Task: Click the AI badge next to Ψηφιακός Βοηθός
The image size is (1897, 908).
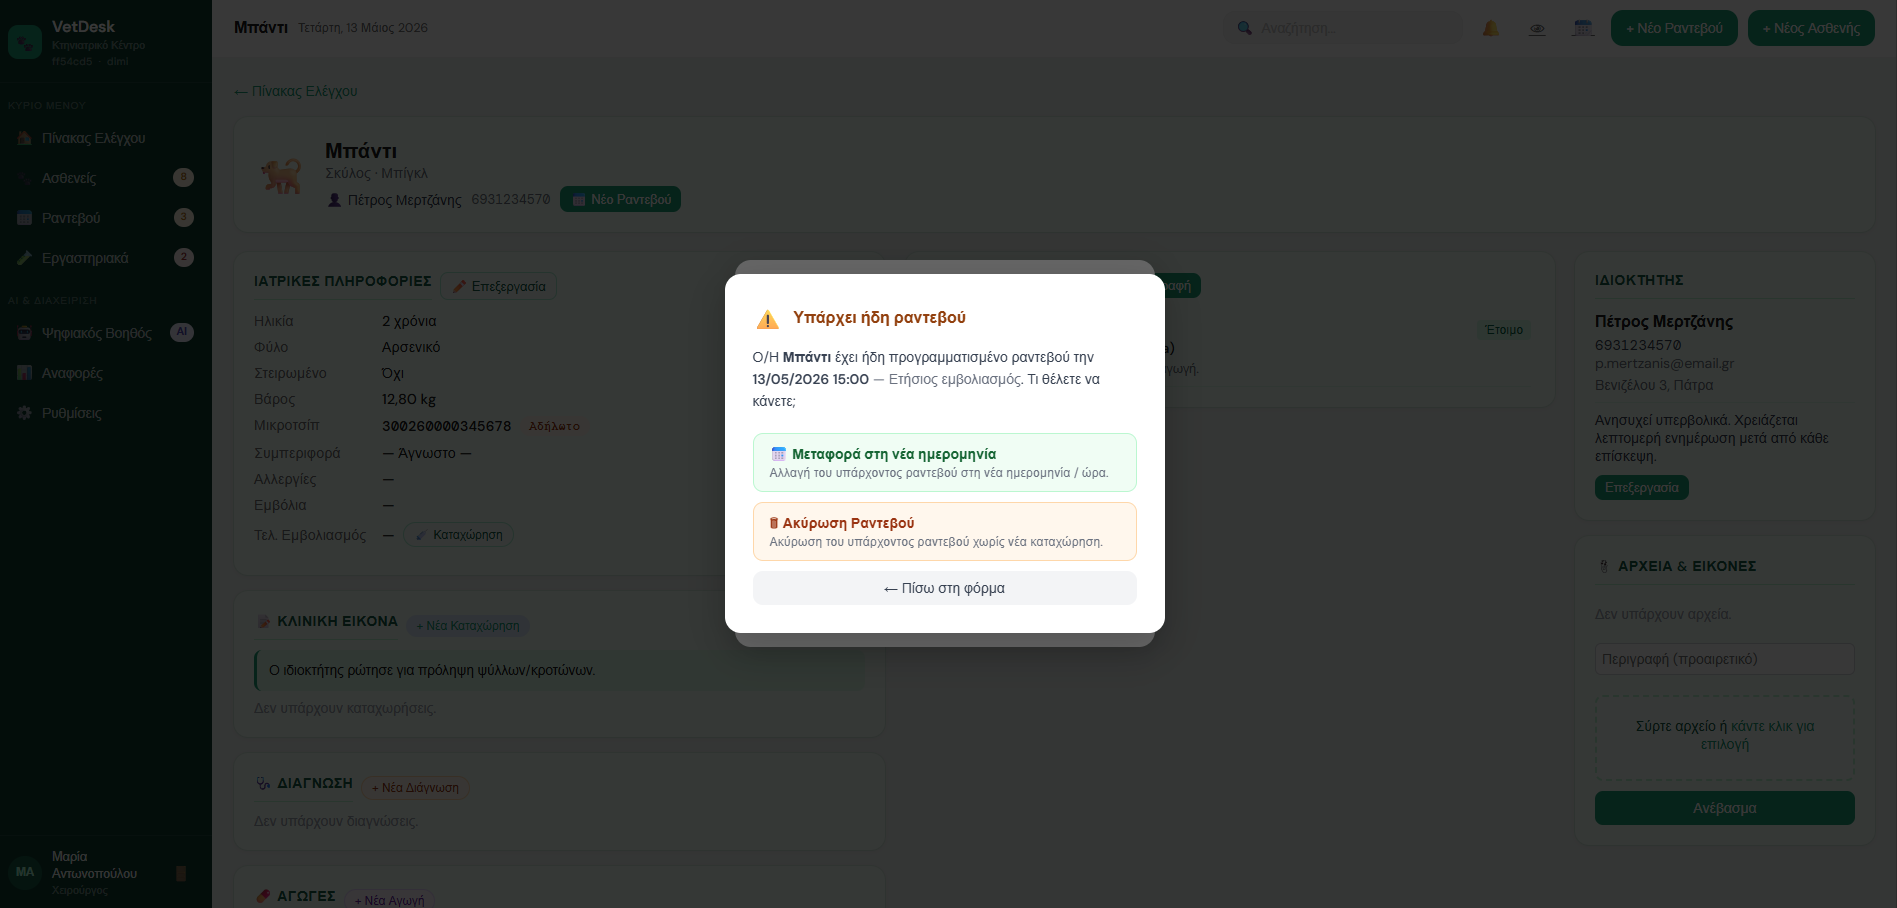Action: coord(182,332)
